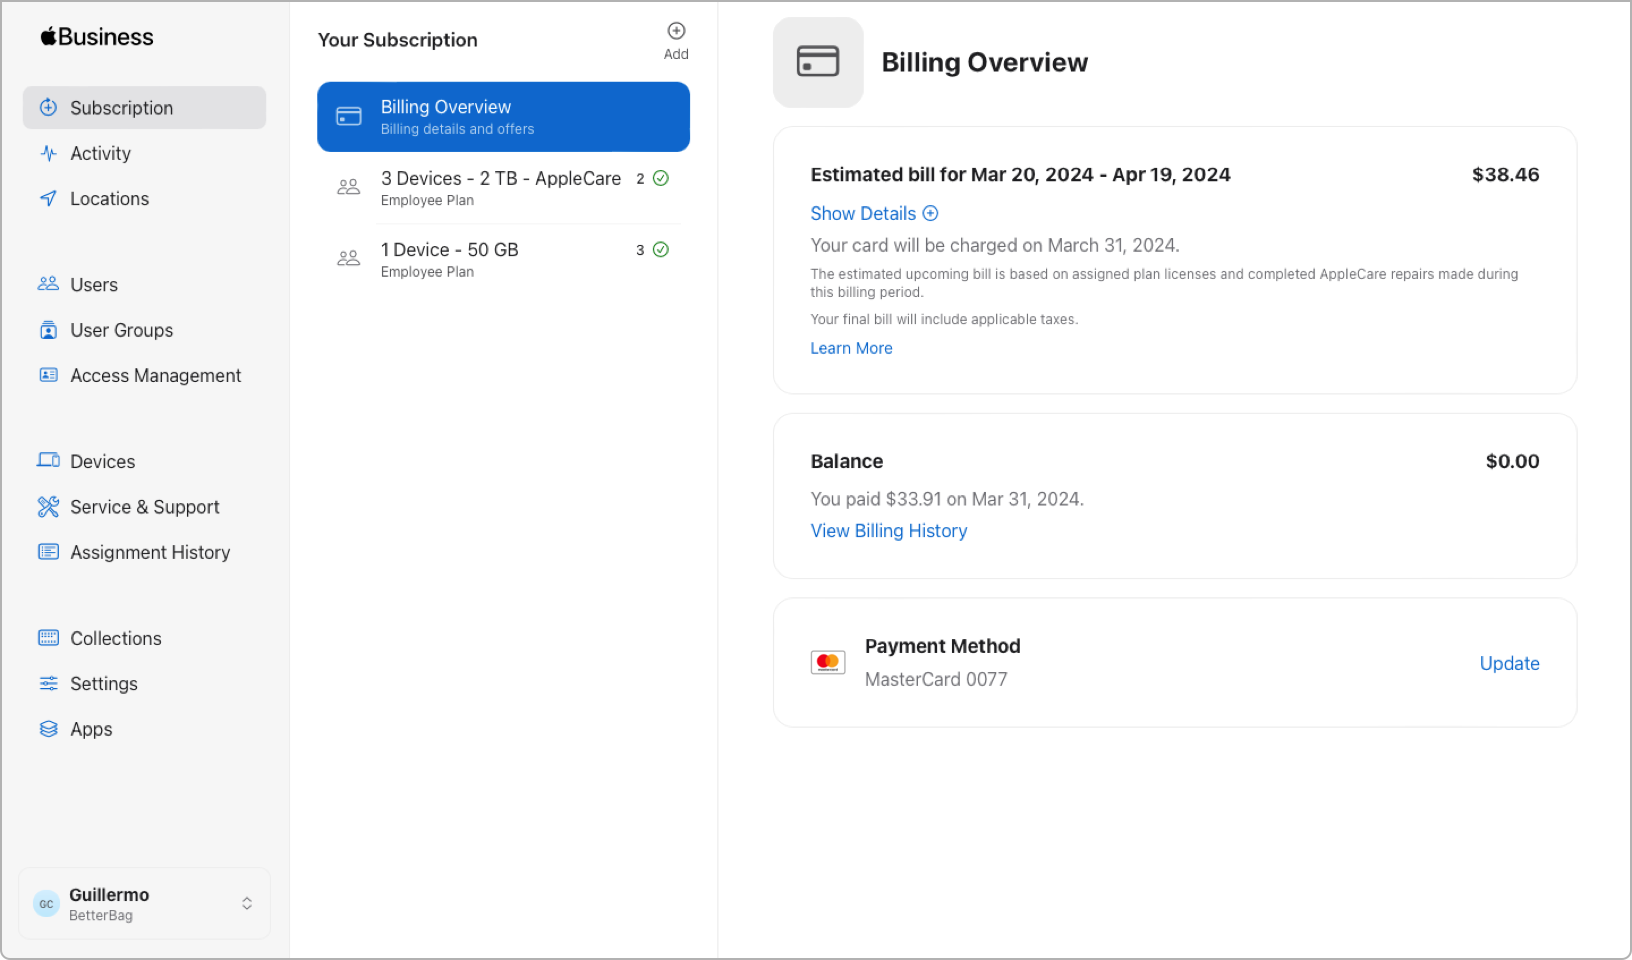Open View Billing History link

(x=889, y=531)
